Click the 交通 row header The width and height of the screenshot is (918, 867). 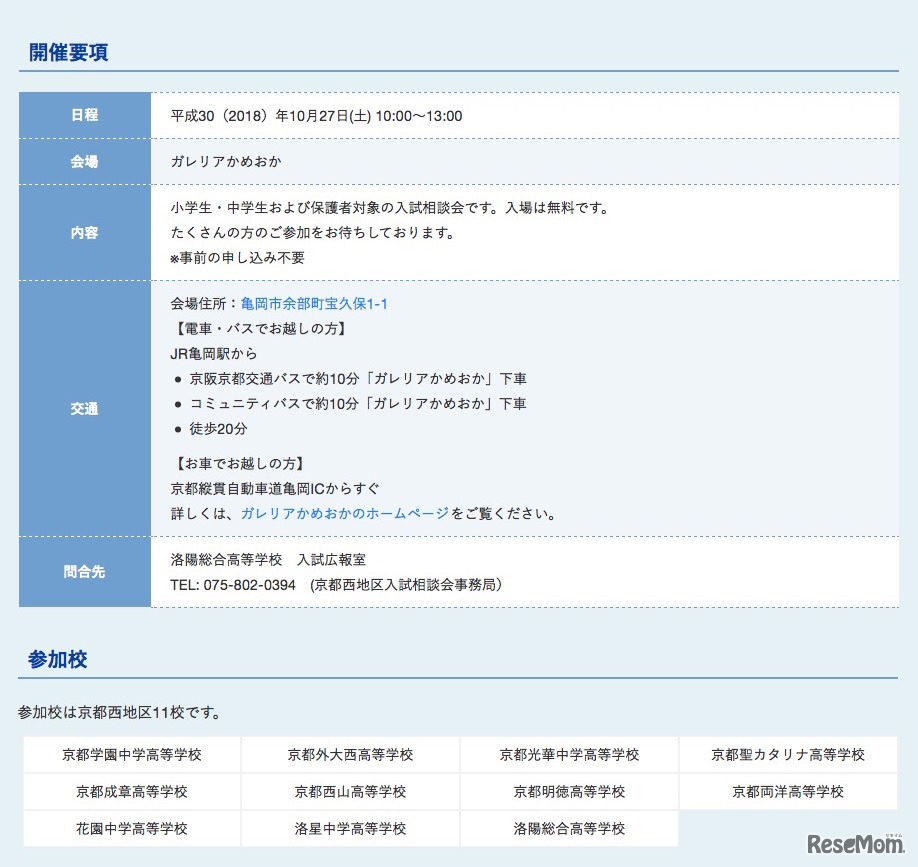tap(85, 408)
